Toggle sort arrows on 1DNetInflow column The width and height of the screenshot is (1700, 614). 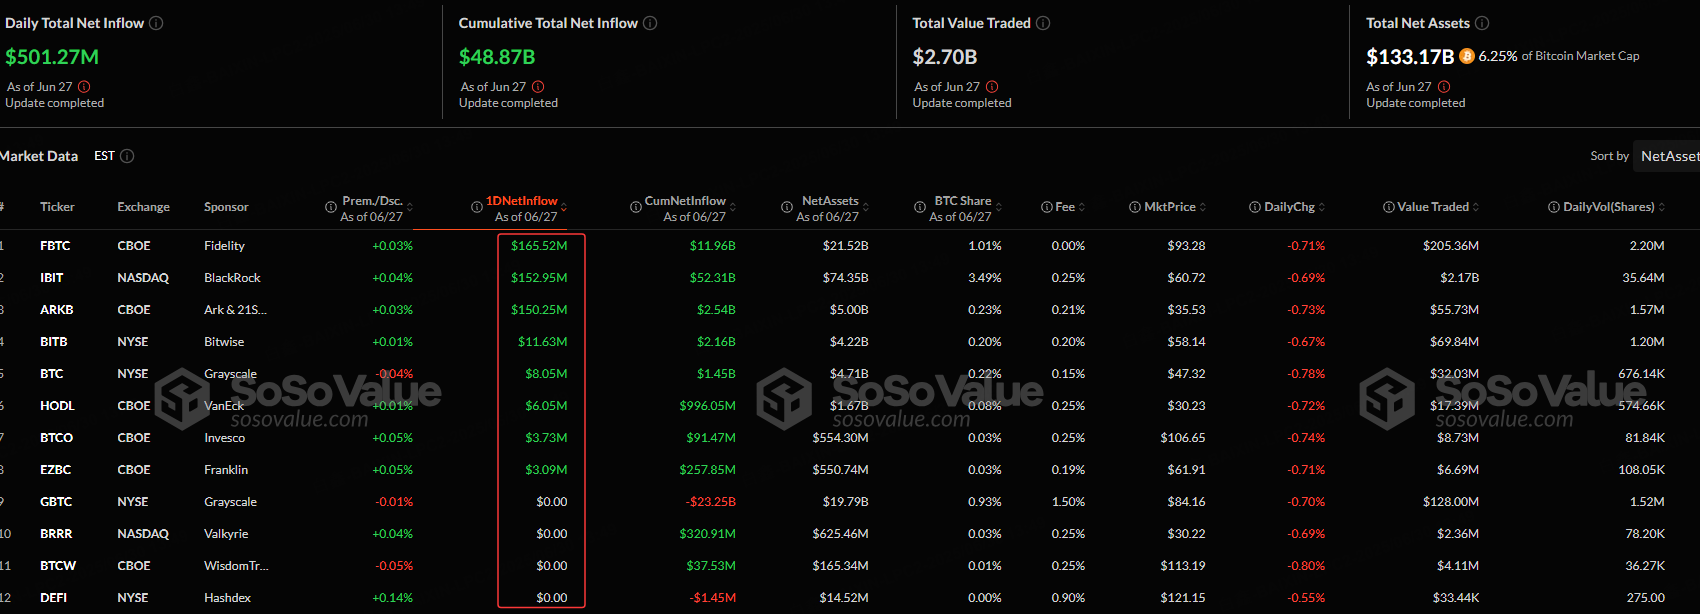tap(564, 207)
